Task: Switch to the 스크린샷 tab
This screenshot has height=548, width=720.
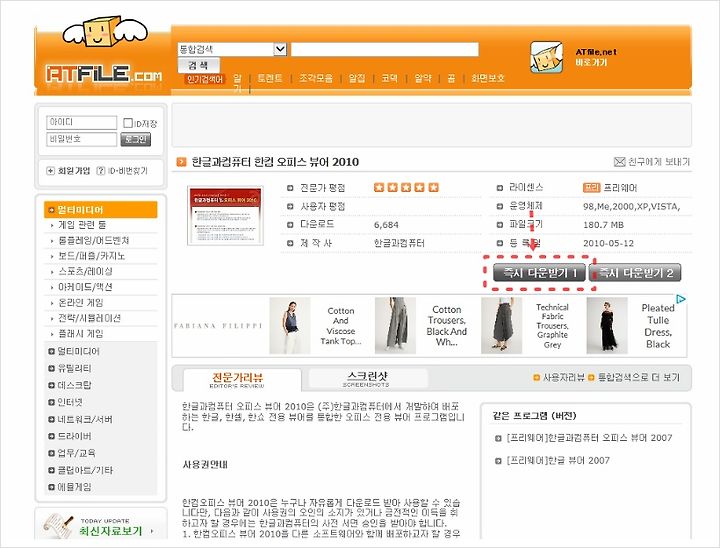Action: [x=367, y=379]
